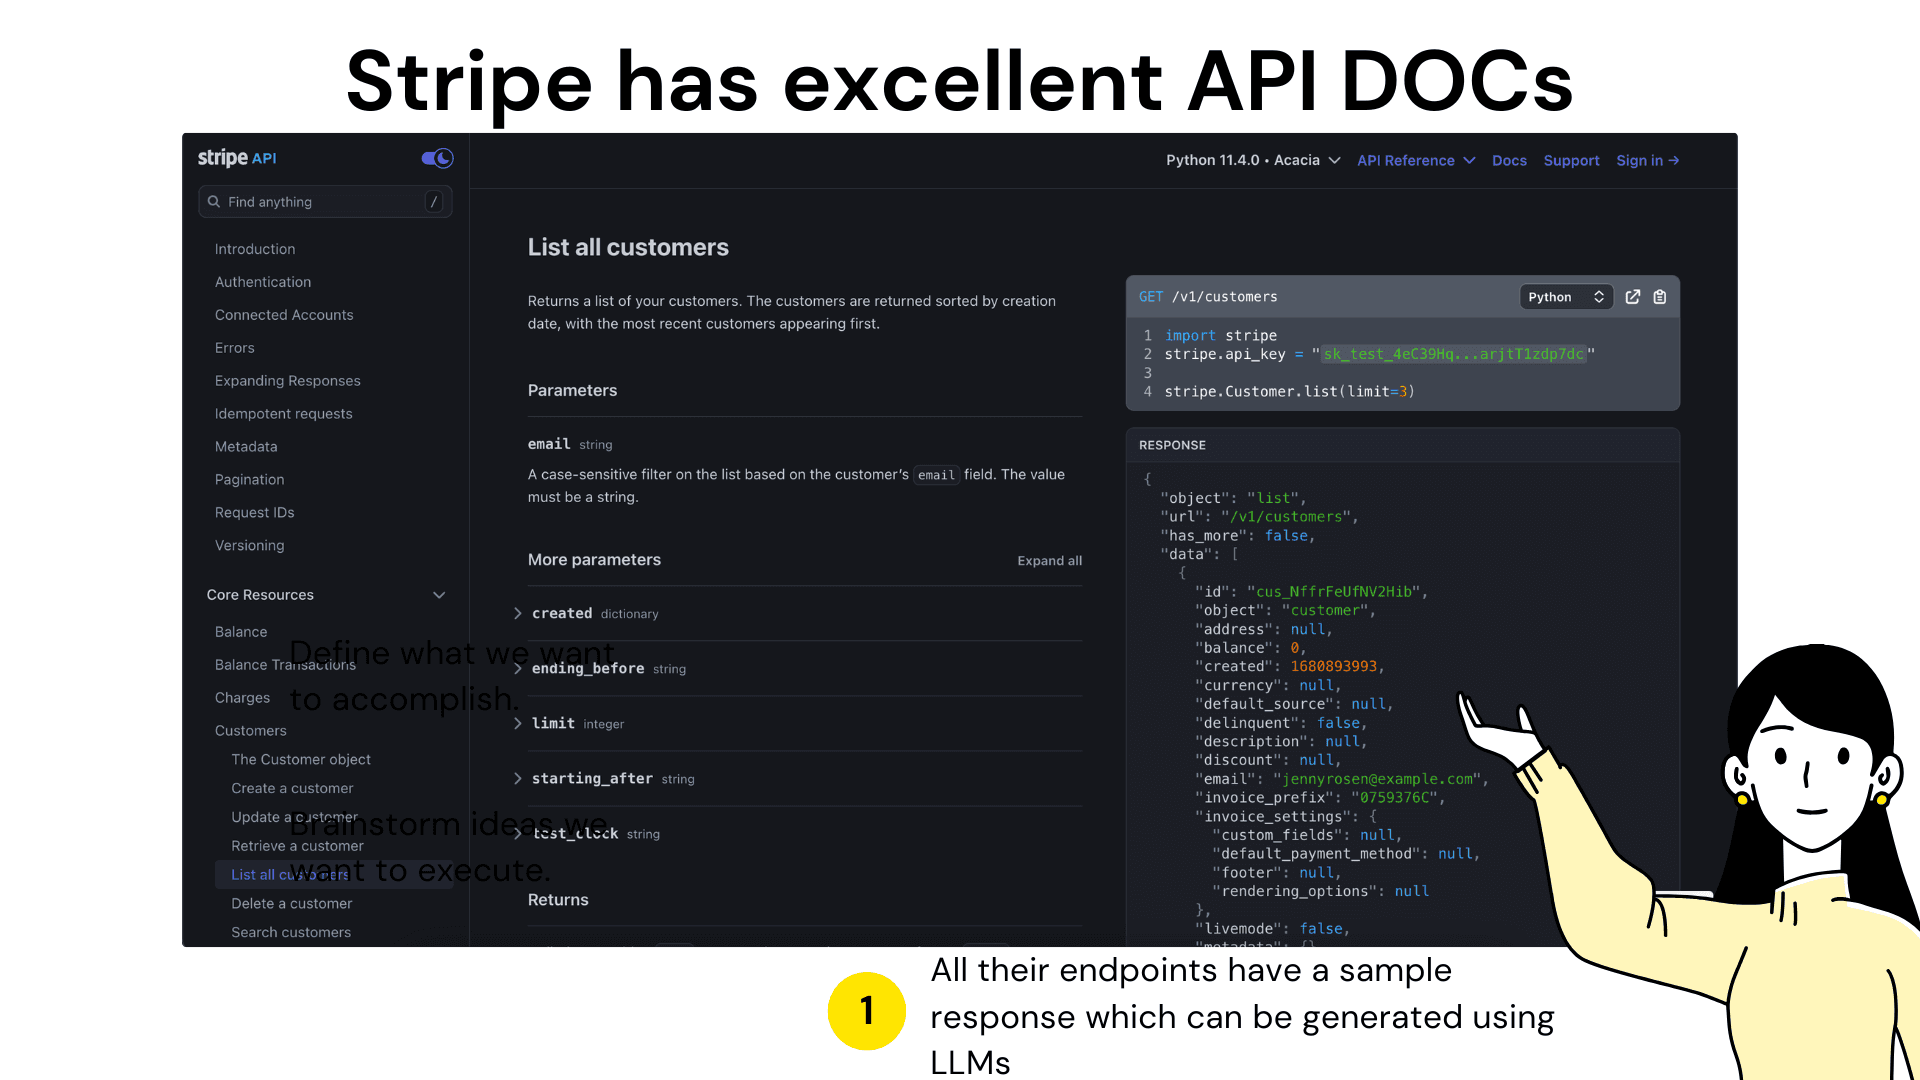Open Versioning in the sidebar

point(250,546)
